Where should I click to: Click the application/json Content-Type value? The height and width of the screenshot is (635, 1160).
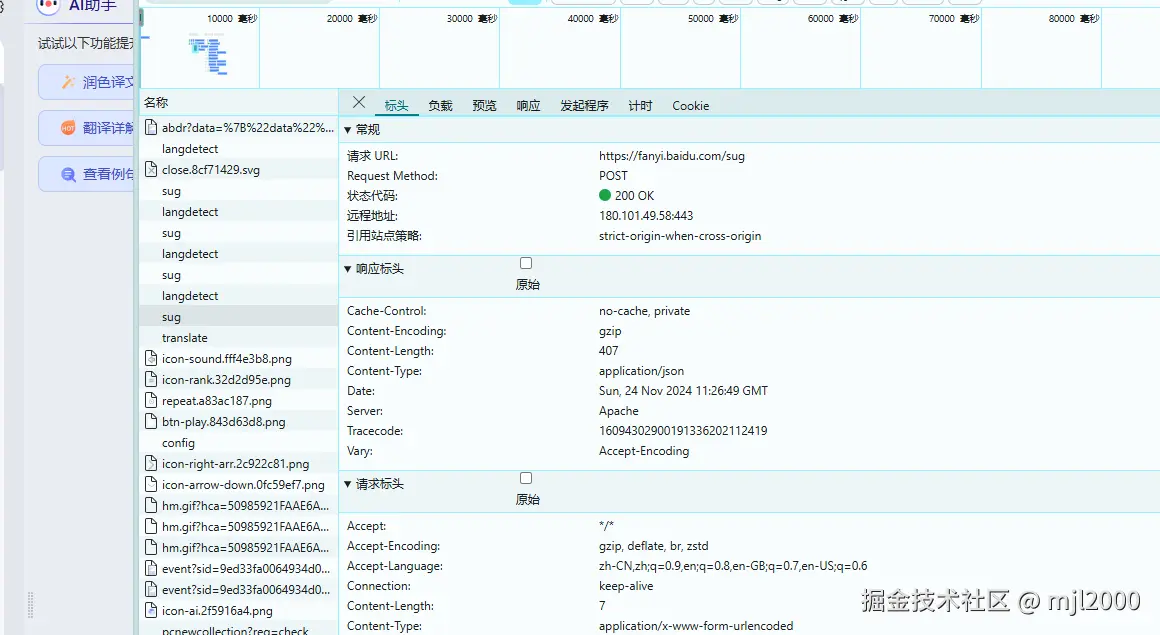641,371
